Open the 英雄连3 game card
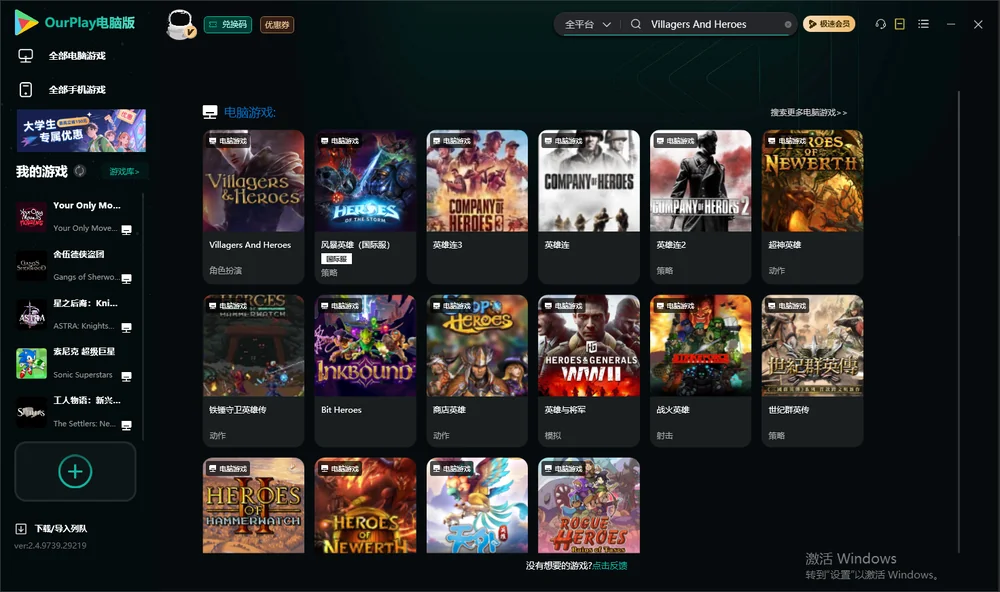This screenshot has width=1000, height=592. [477, 207]
